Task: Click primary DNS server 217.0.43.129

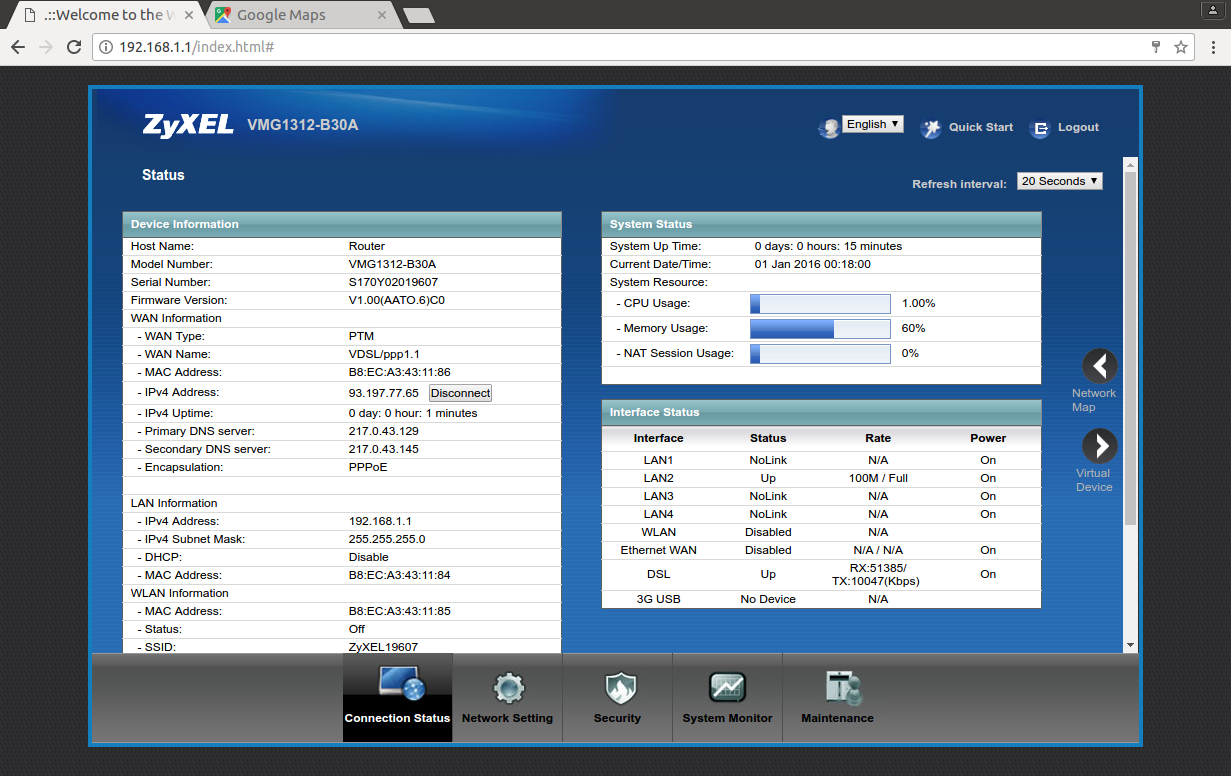Action: (384, 431)
